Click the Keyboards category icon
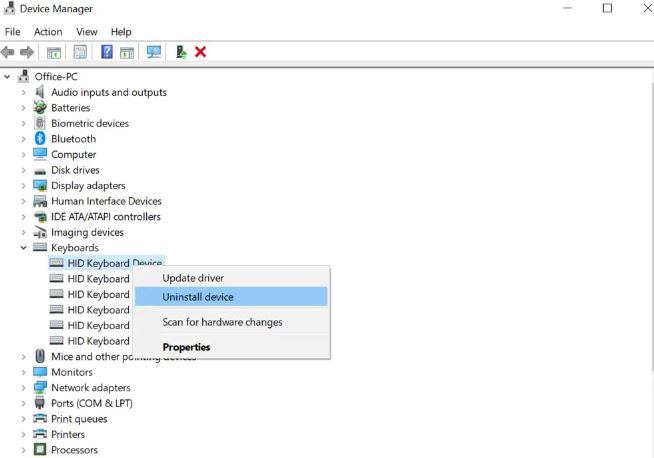Viewport: 654px width, 458px height. point(40,247)
